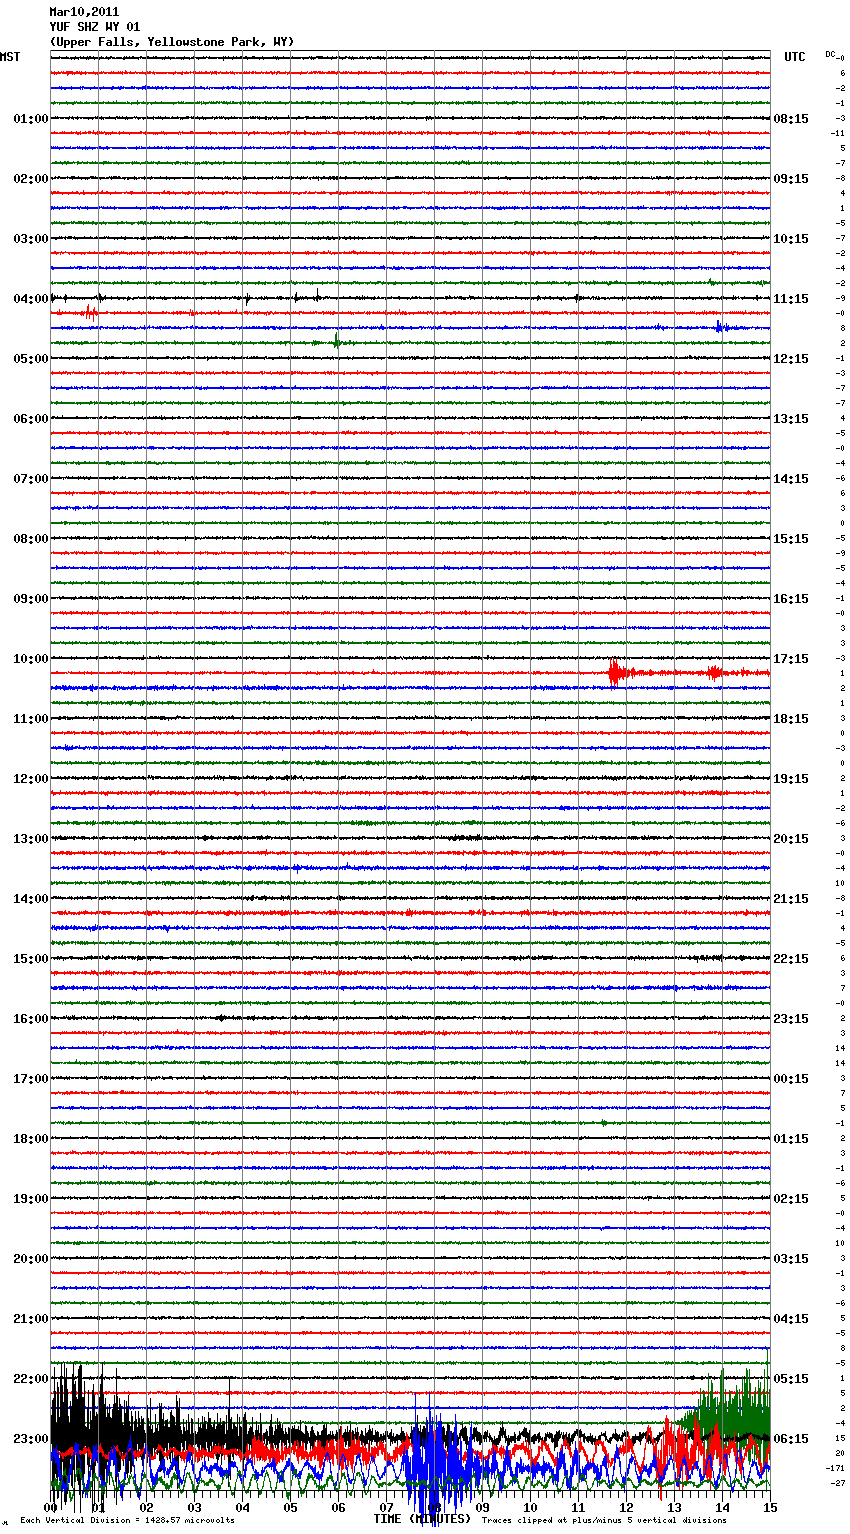
Task: Click the "12:15" UTC time label
Action: click(x=791, y=359)
